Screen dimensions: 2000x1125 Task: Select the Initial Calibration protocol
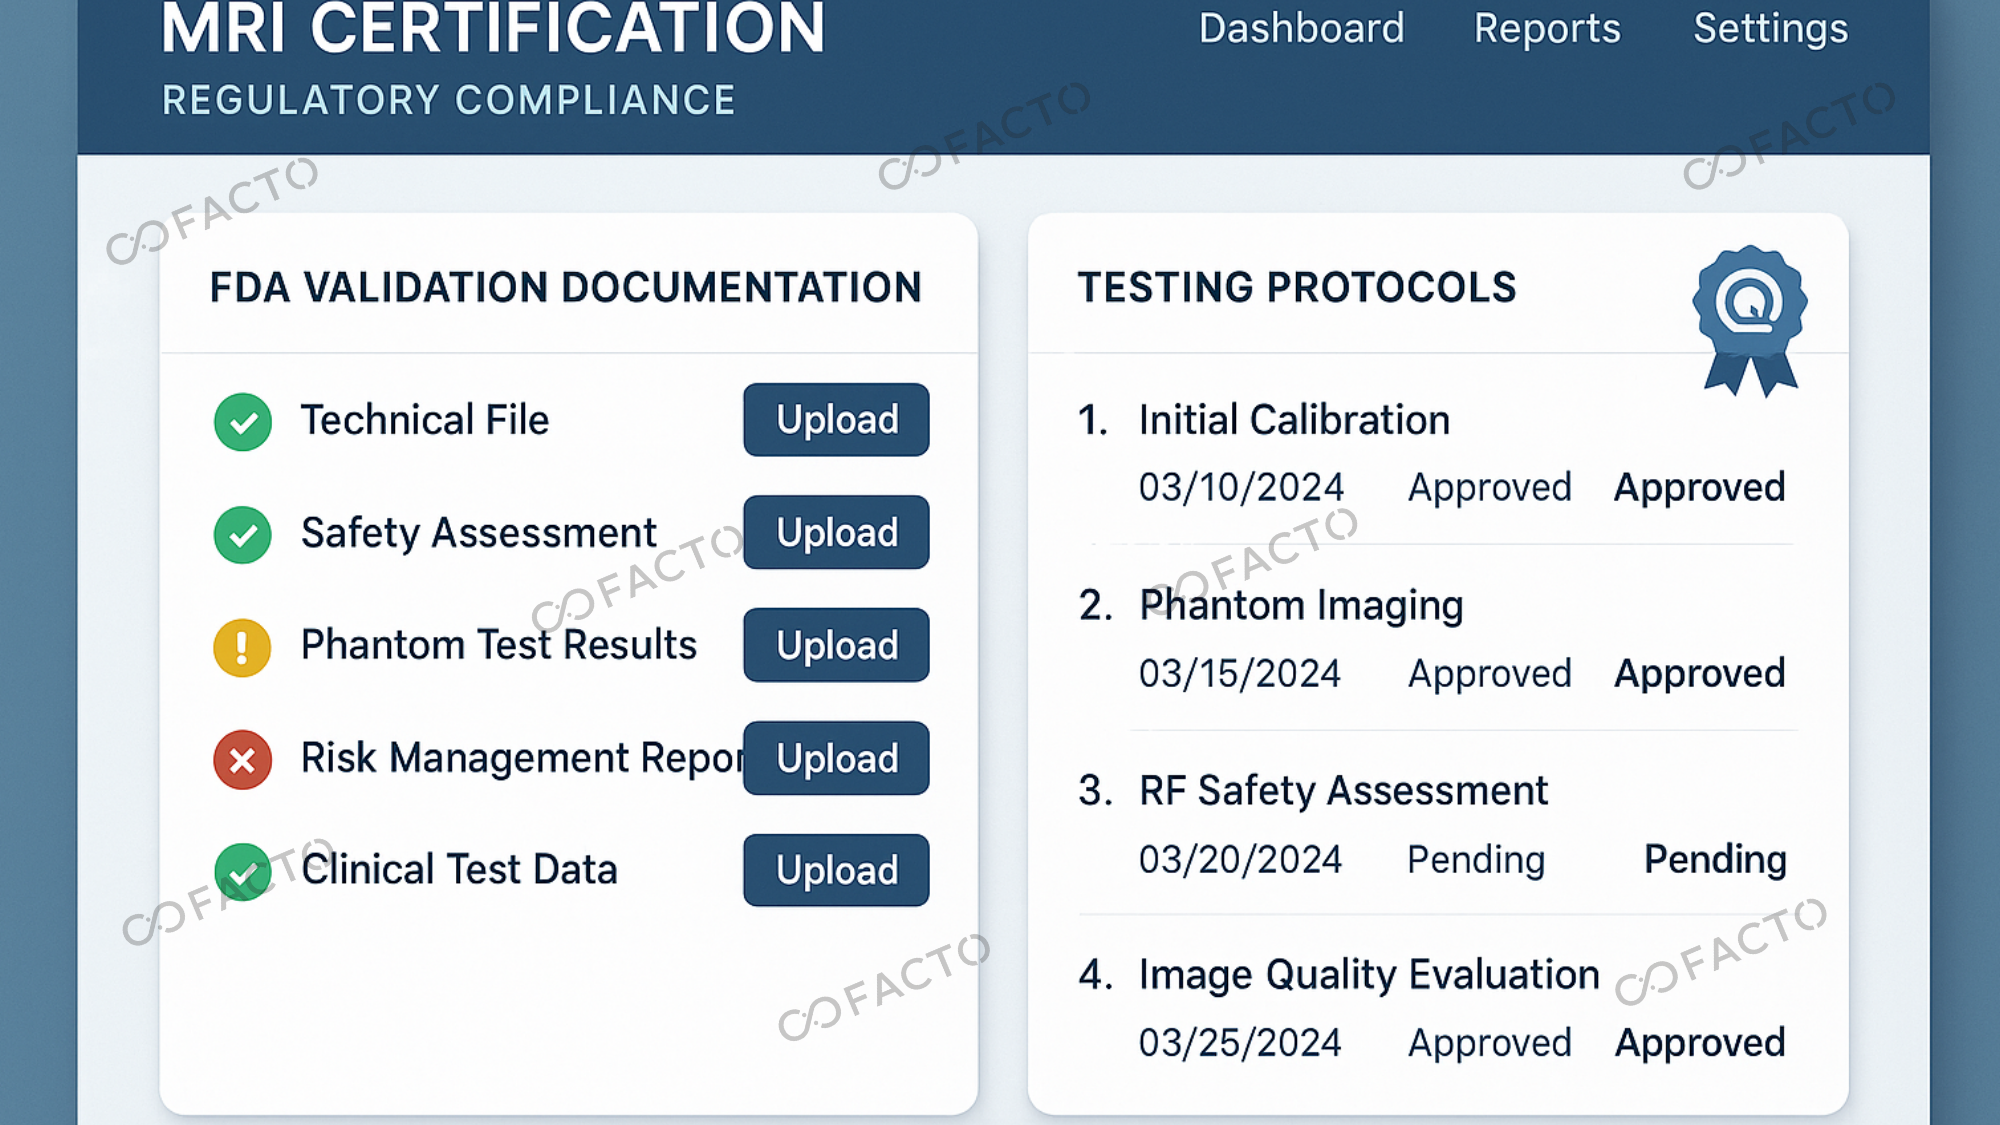click(1293, 420)
